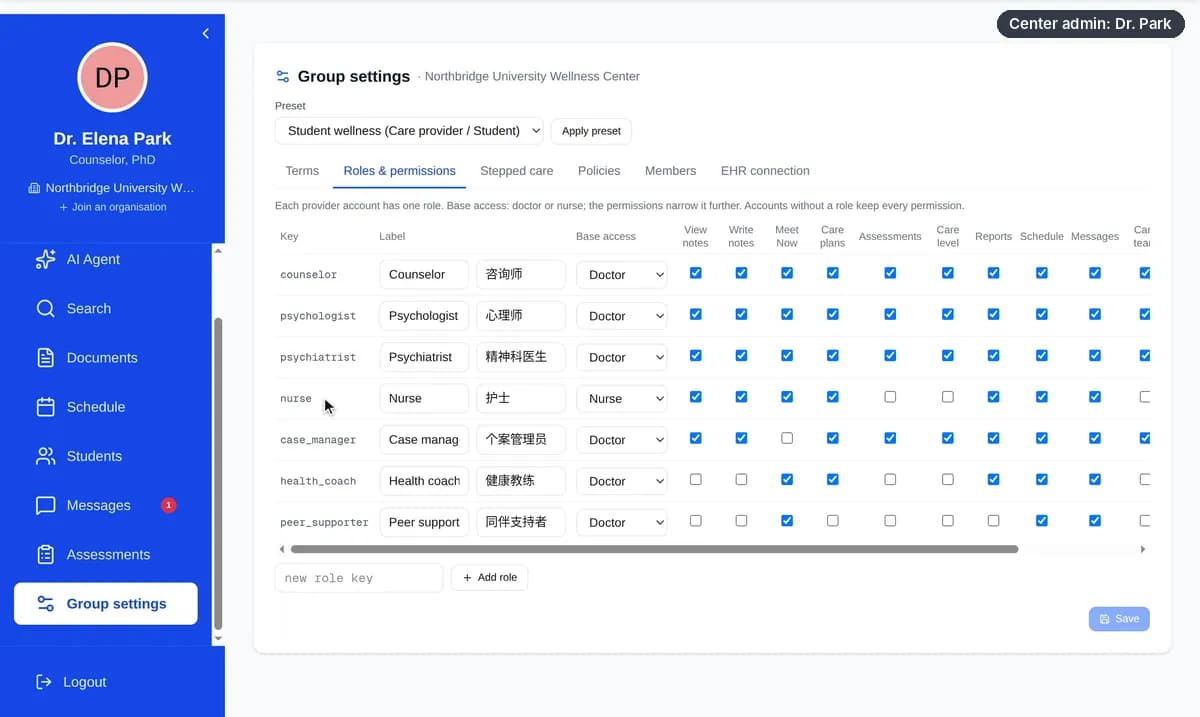Viewport: 1200px width, 717px height.
Task: Enable View notes for health_coach
Action: pos(696,479)
